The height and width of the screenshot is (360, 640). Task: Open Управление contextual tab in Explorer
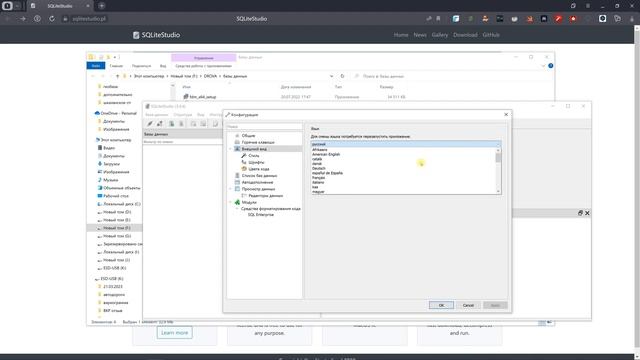[x=204, y=58]
